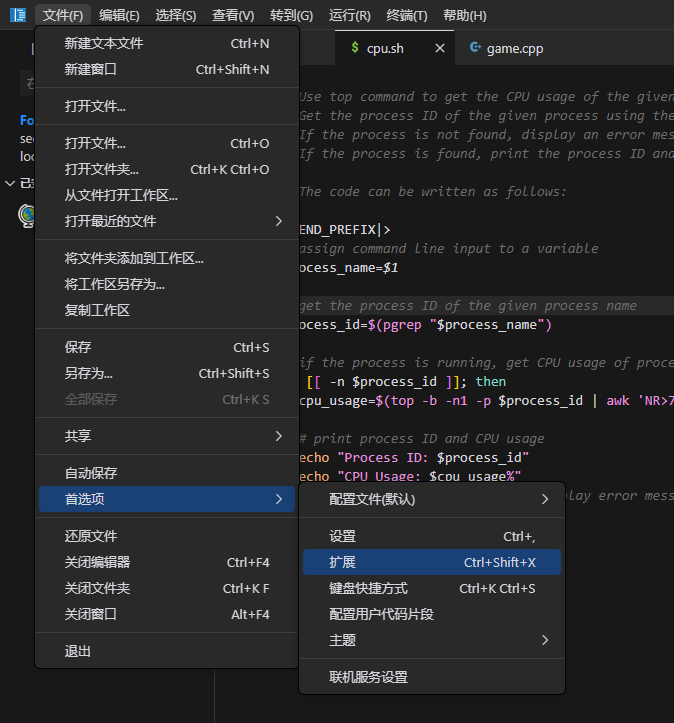
Task: Open 键盘快捷方式 from preferences submenu
Action: (432, 588)
